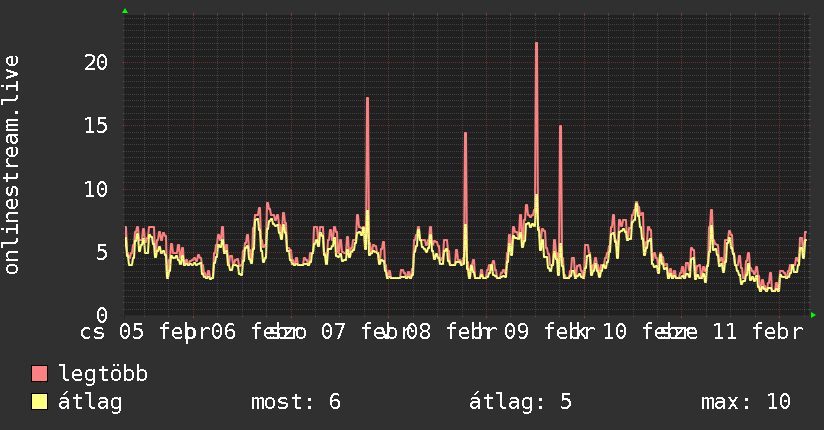Click the green arrow atop the y-axis

(125, 11)
